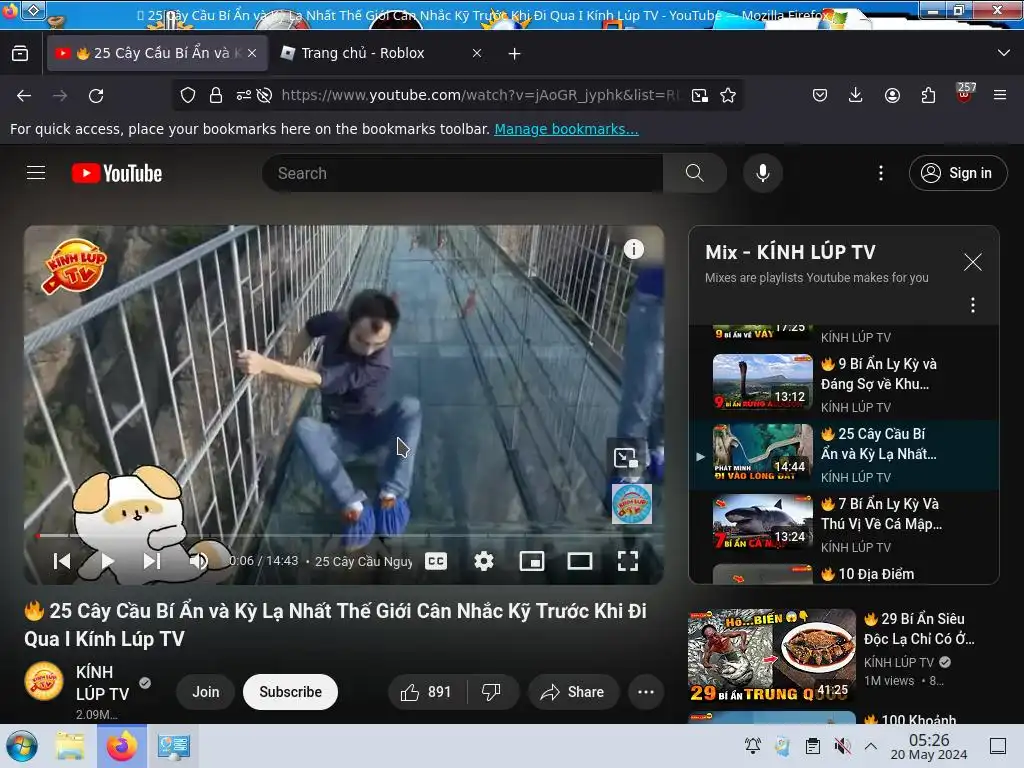Open site permissions icon in address bar

[244, 95]
